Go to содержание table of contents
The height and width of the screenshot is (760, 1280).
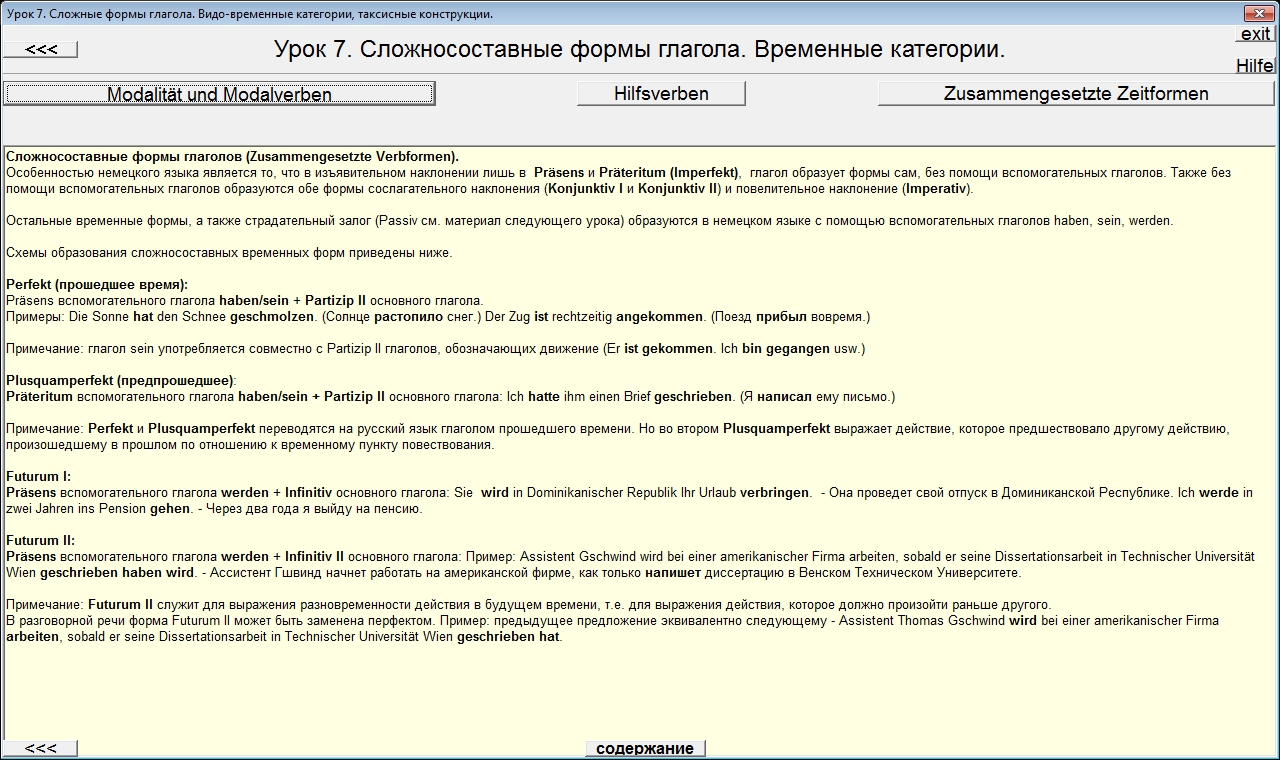click(x=645, y=748)
